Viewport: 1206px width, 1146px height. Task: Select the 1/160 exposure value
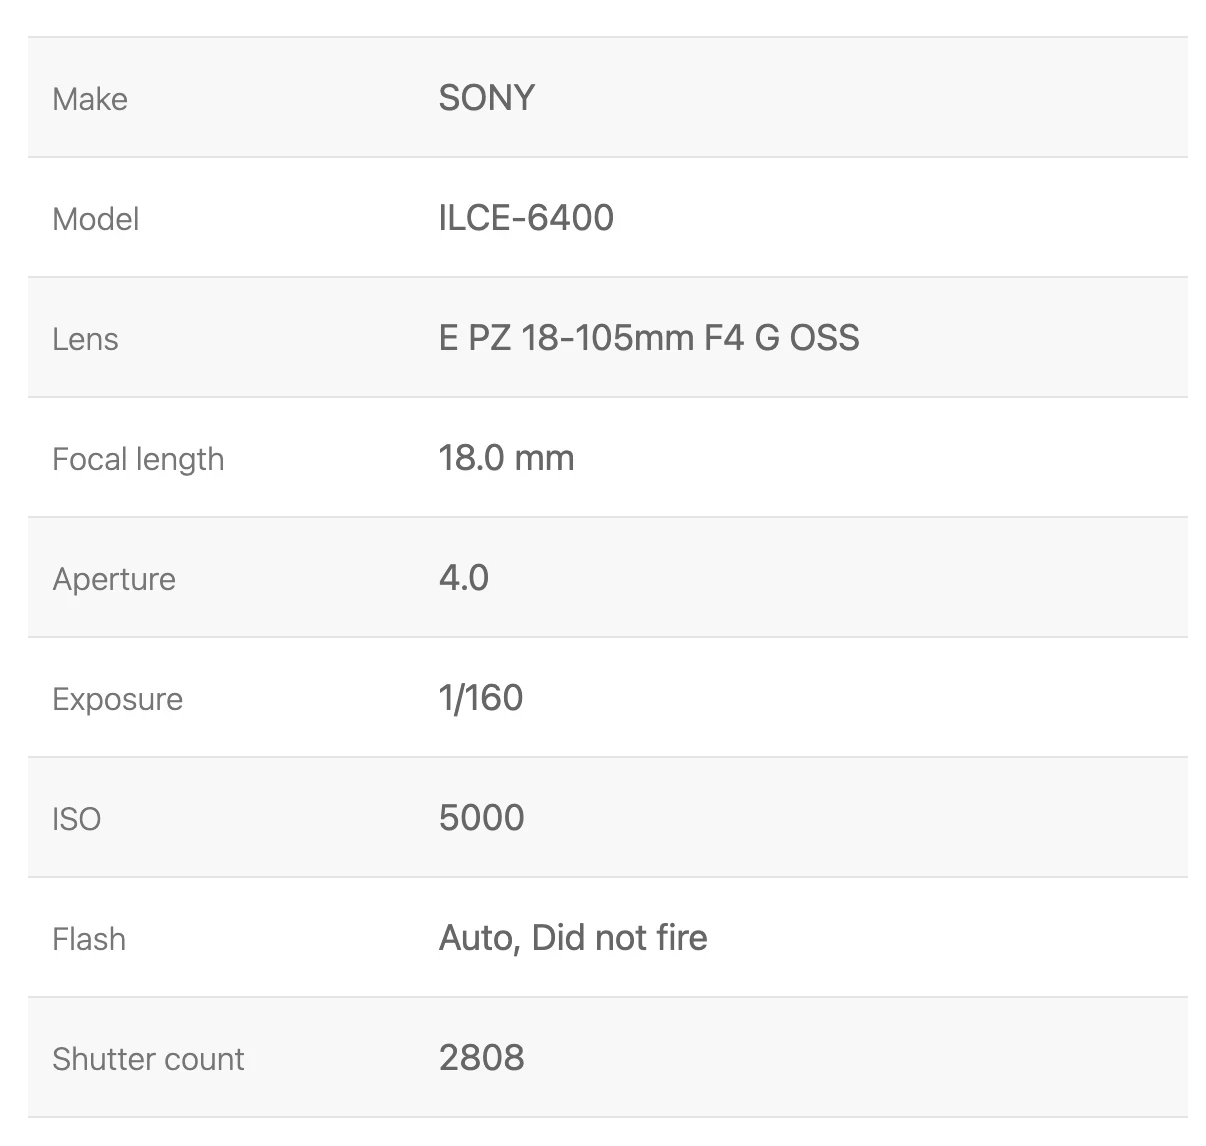pyautogui.click(x=481, y=698)
